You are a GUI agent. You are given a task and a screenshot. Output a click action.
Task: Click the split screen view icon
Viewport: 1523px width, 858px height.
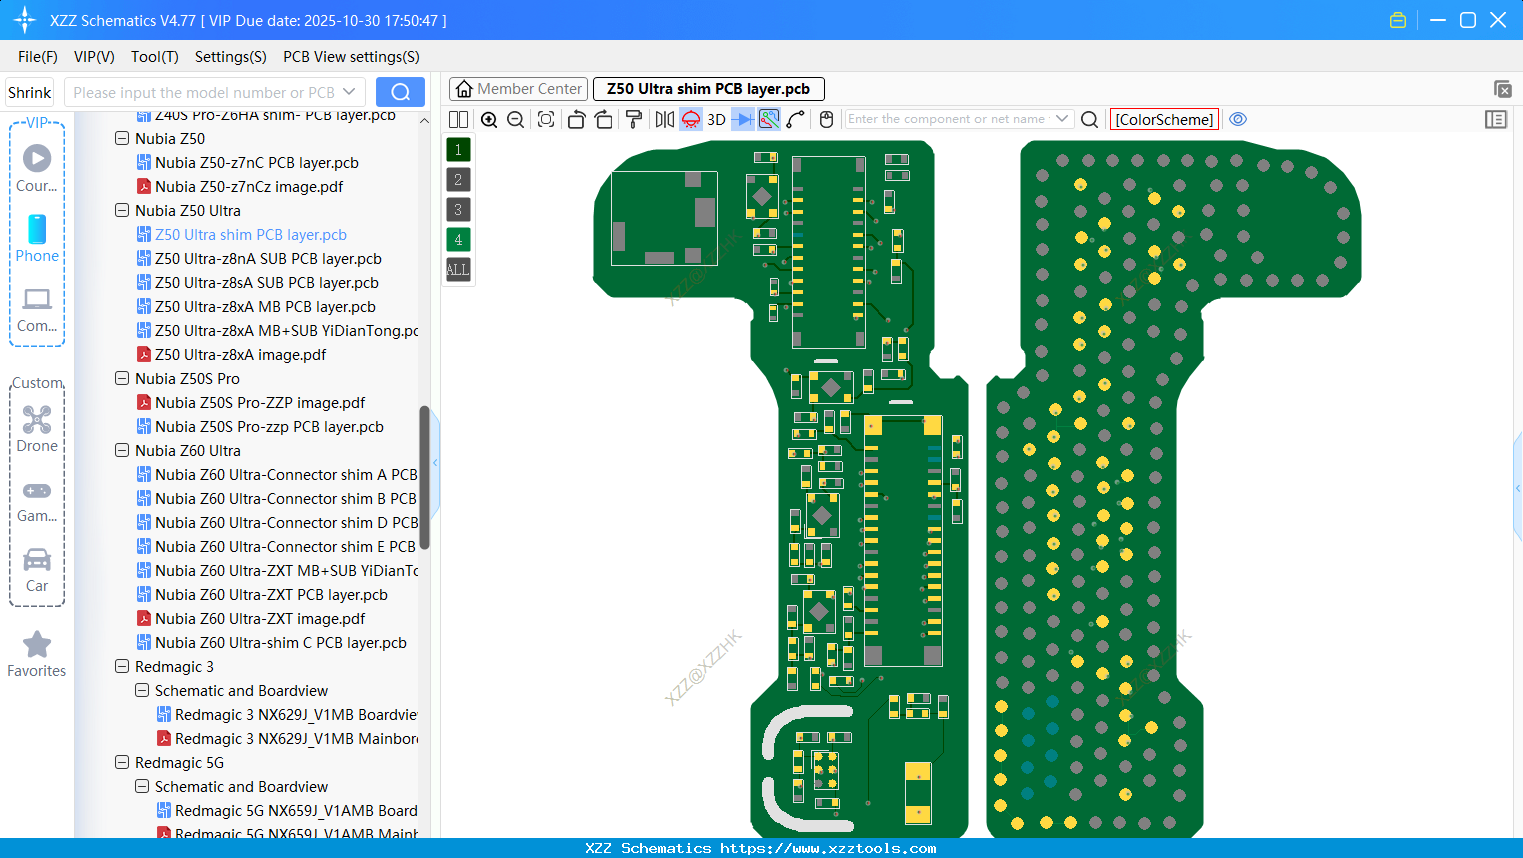[458, 119]
